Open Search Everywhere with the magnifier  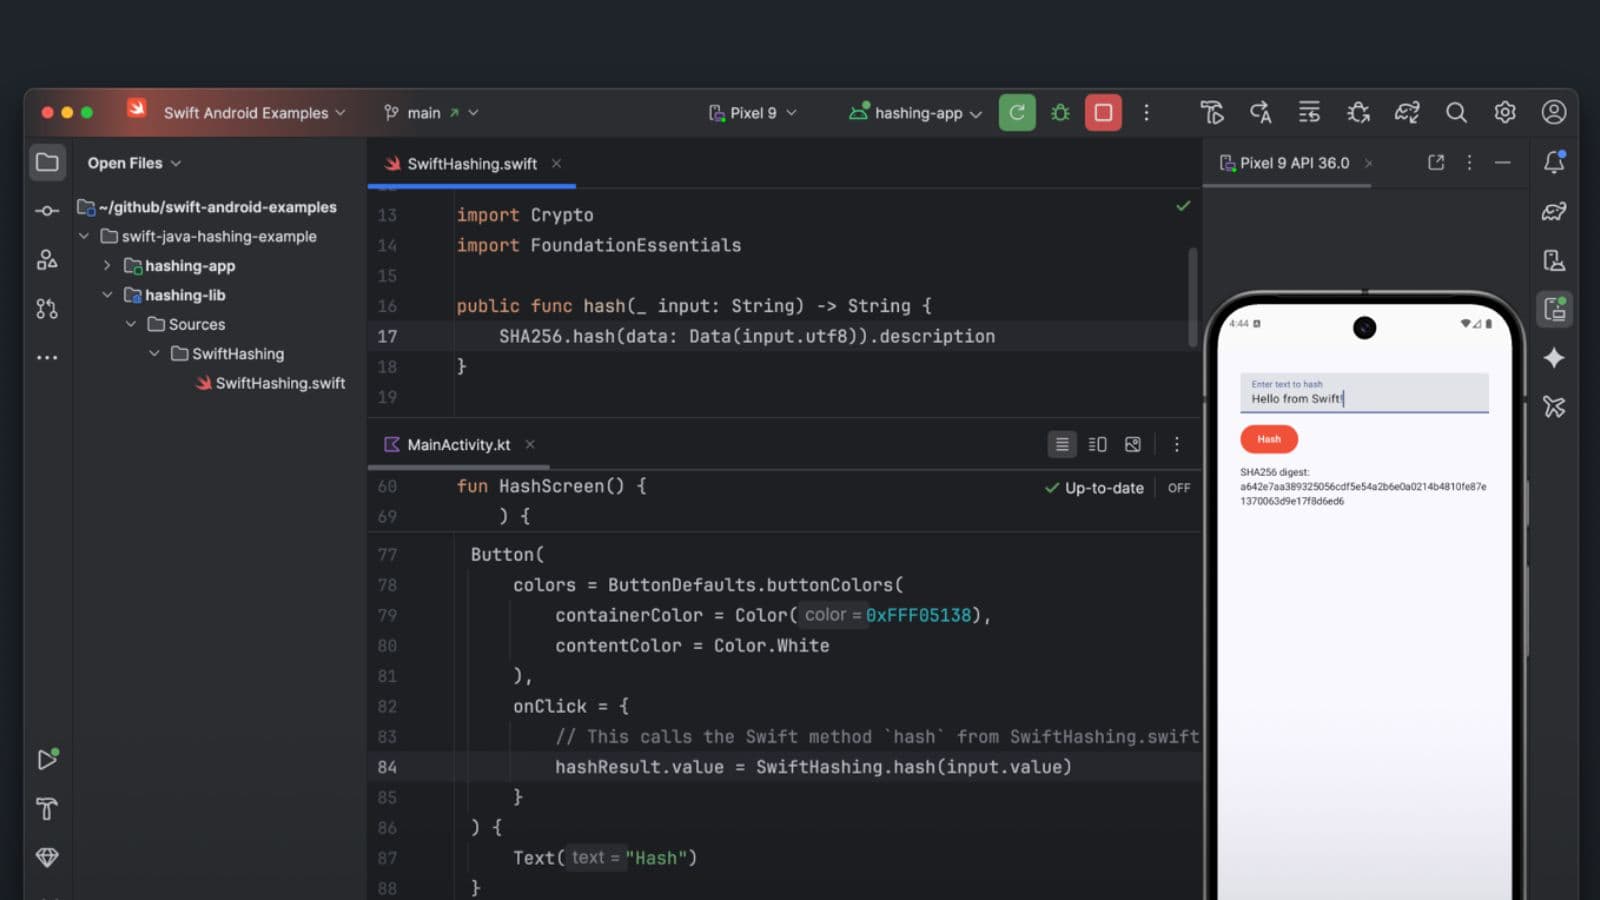tap(1456, 112)
